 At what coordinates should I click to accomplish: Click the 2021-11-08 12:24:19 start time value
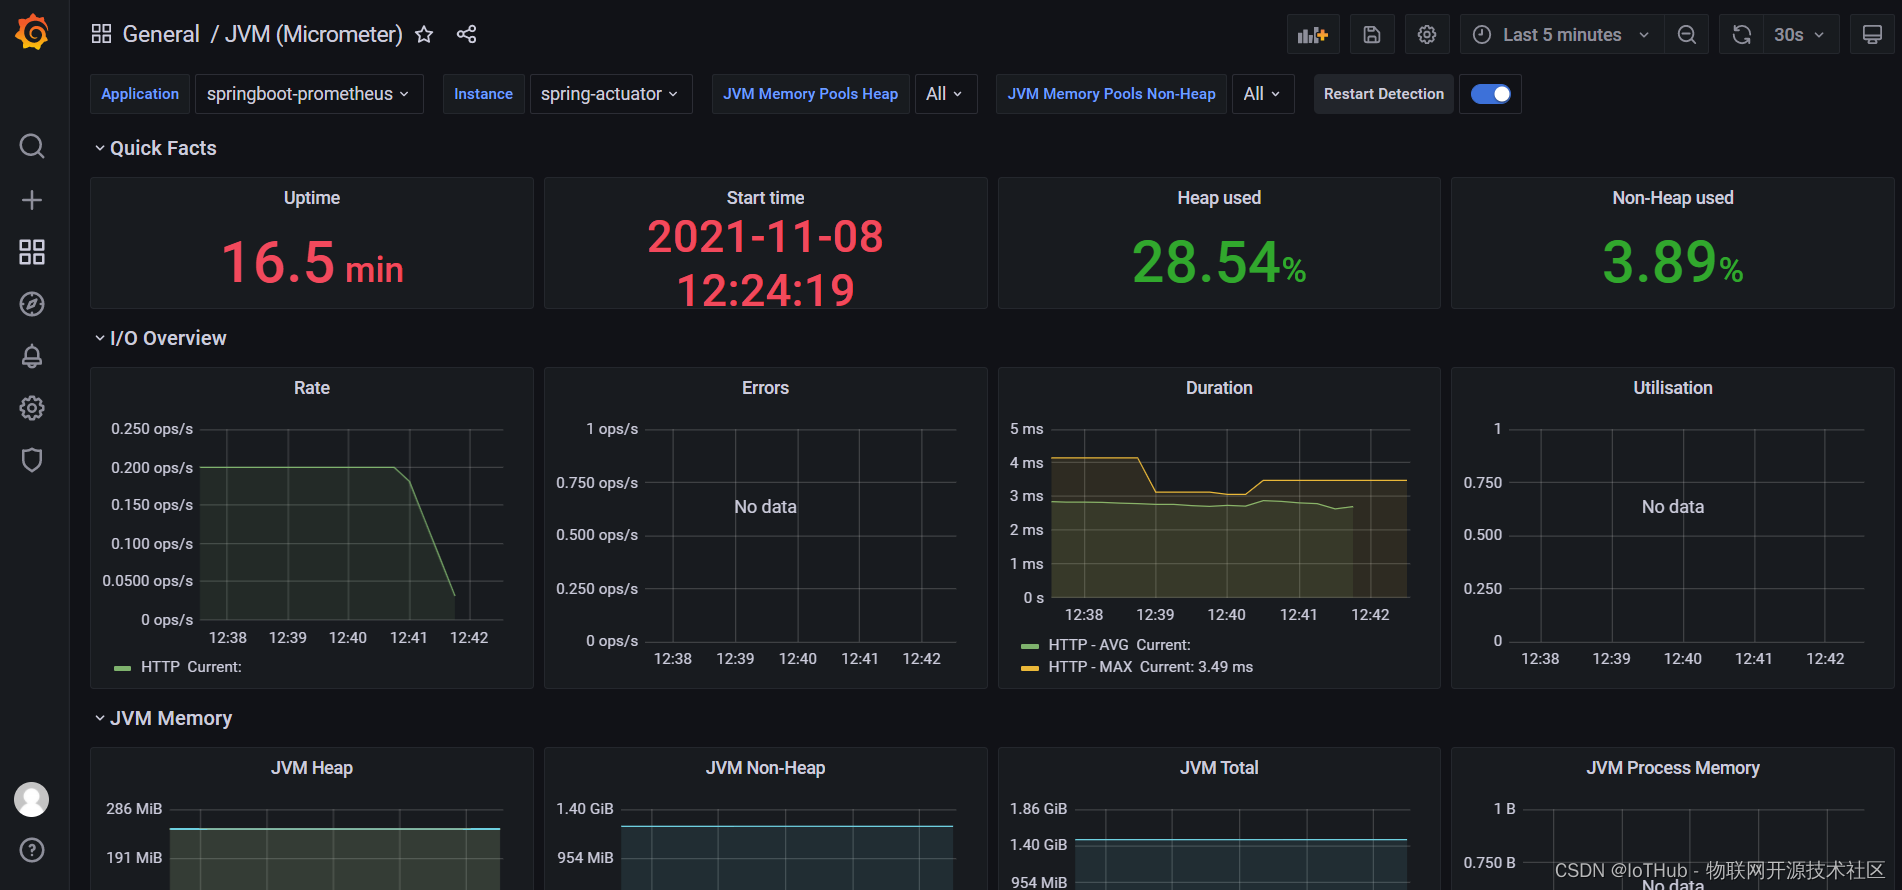[x=765, y=263]
